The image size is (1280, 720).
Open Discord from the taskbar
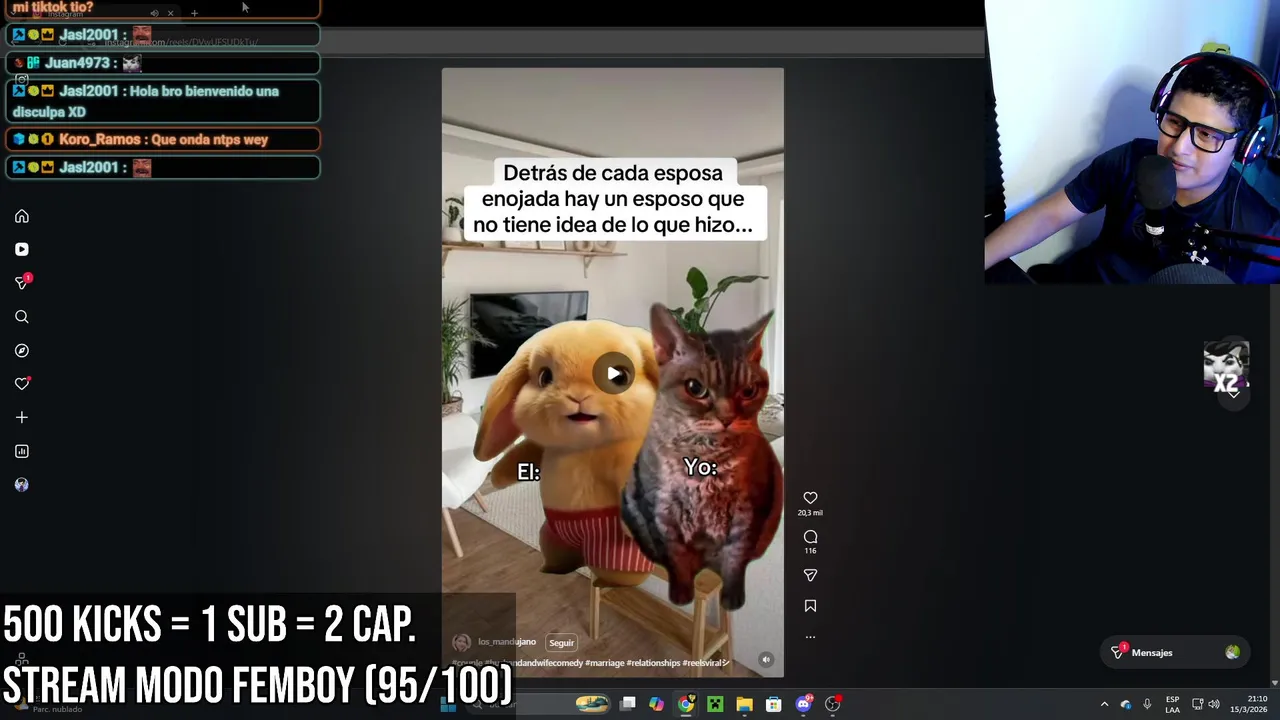[803, 704]
